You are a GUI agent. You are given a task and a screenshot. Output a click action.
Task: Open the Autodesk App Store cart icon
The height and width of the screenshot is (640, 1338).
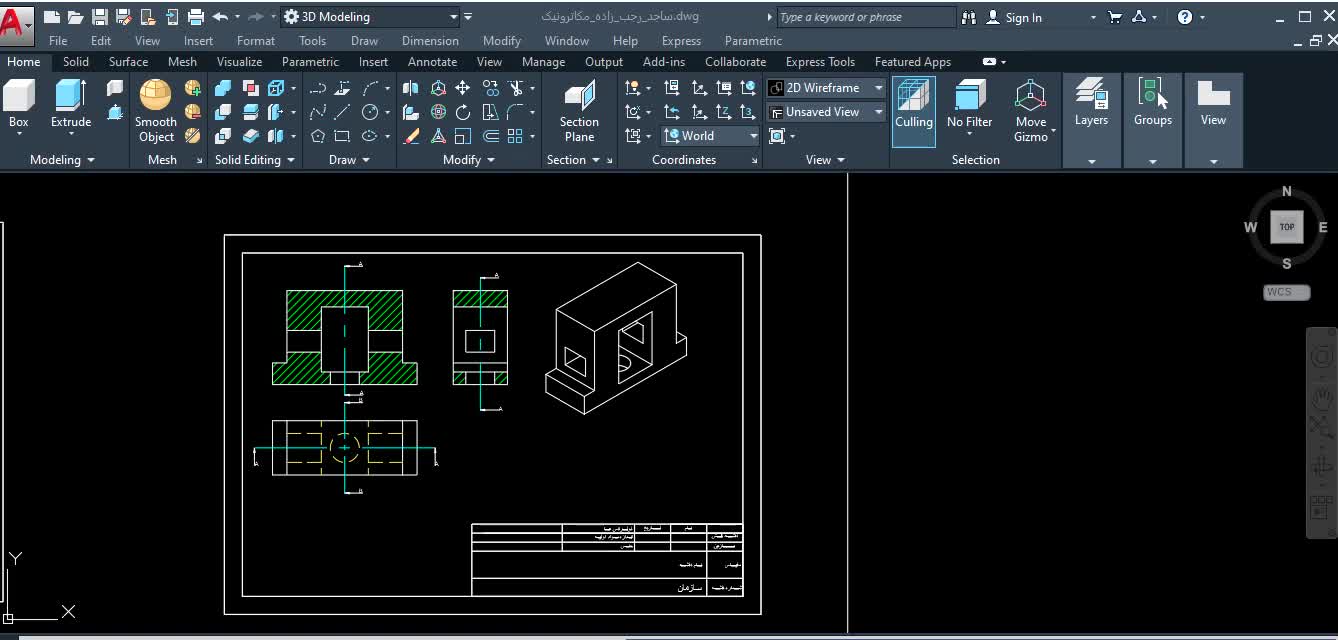coord(1115,17)
